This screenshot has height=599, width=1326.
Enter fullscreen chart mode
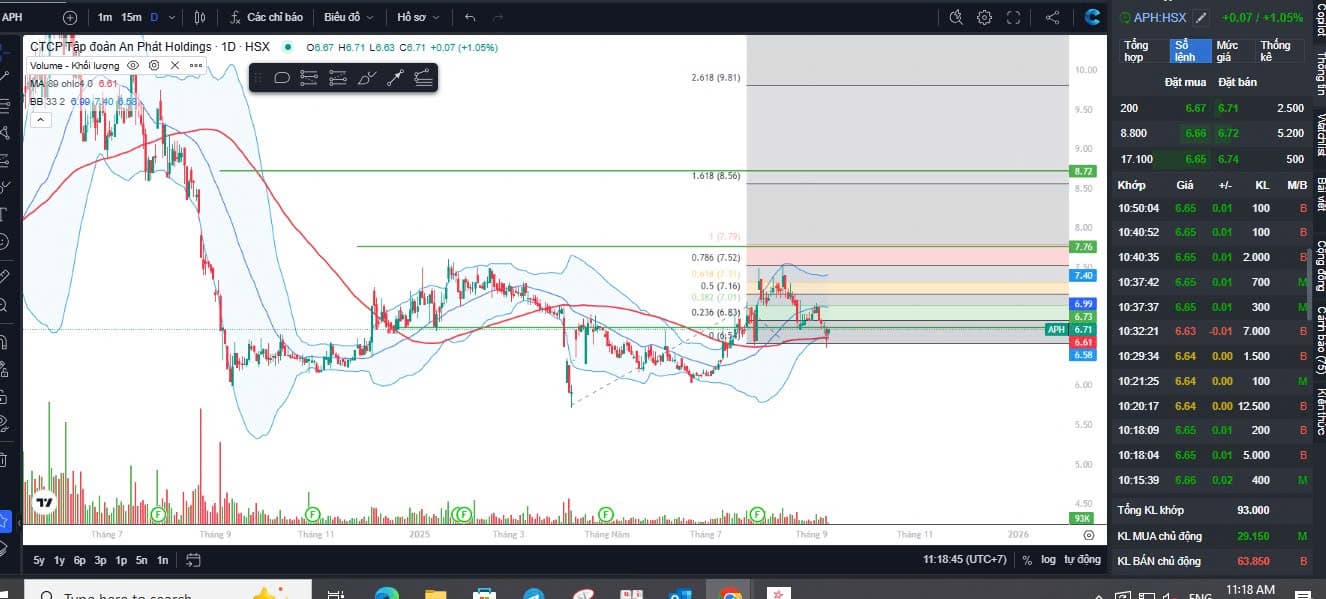pyautogui.click(x=1013, y=17)
